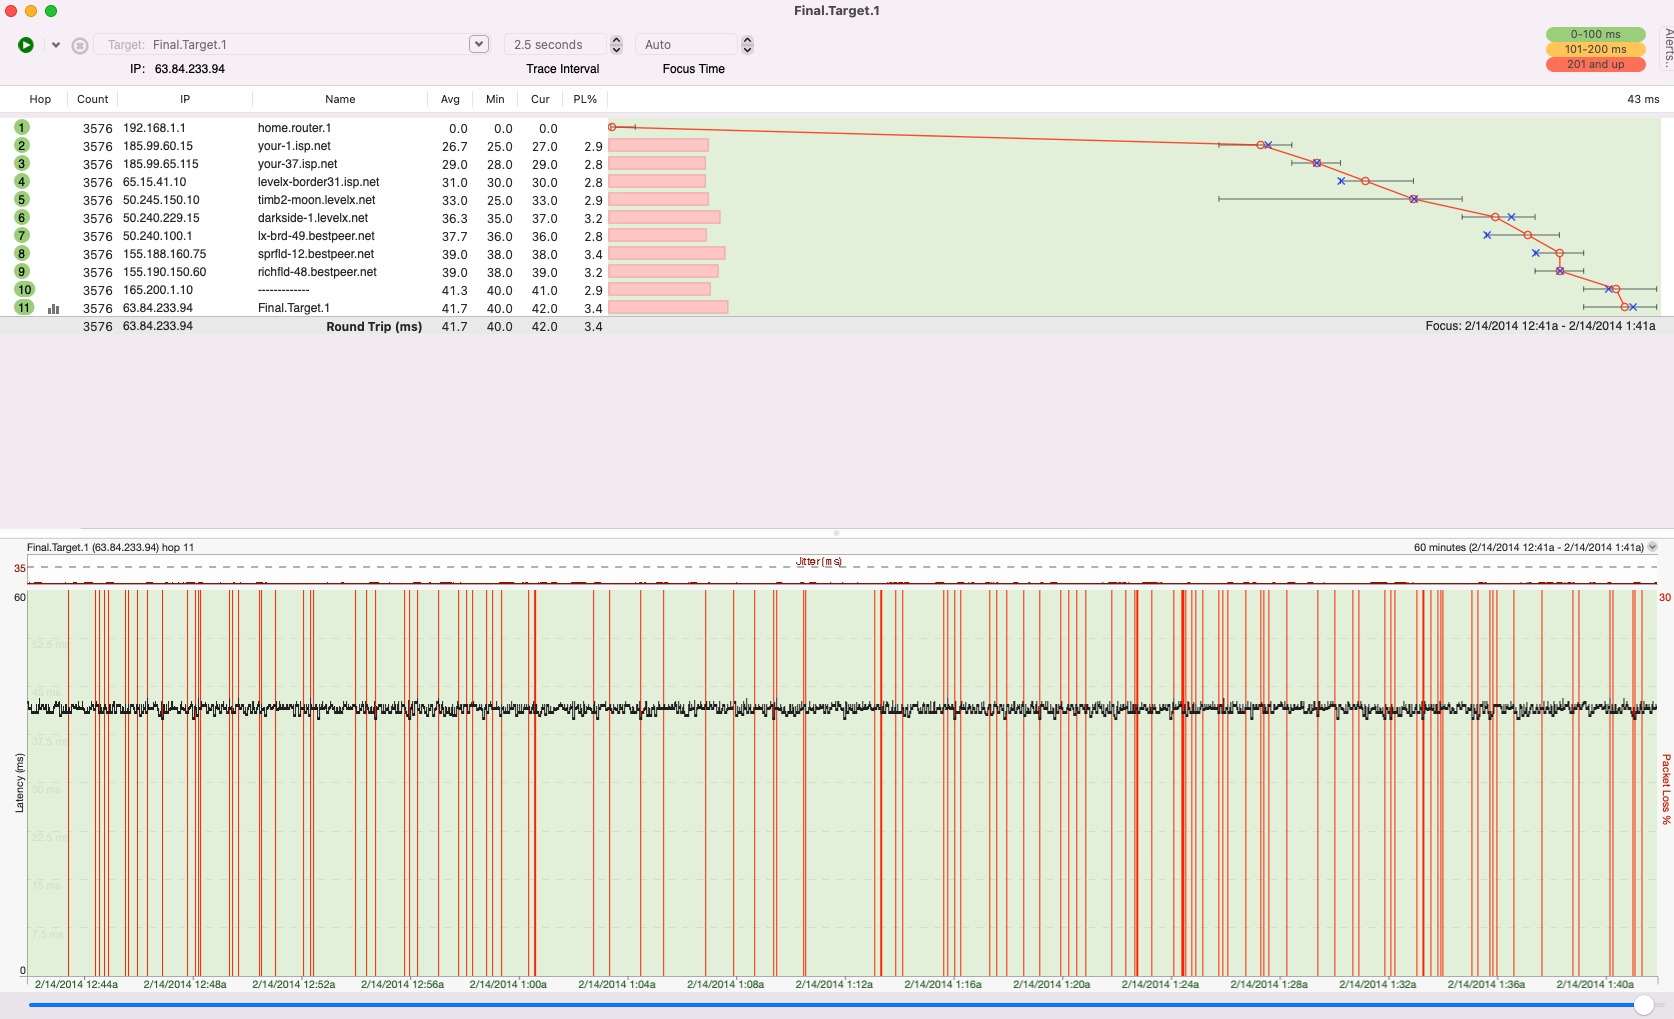Image resolution: width=1674 pixels, height=1019 pixels.
Task: Select the green hop 1 badge for home.router.1
Action: click(x=22, y=127)
